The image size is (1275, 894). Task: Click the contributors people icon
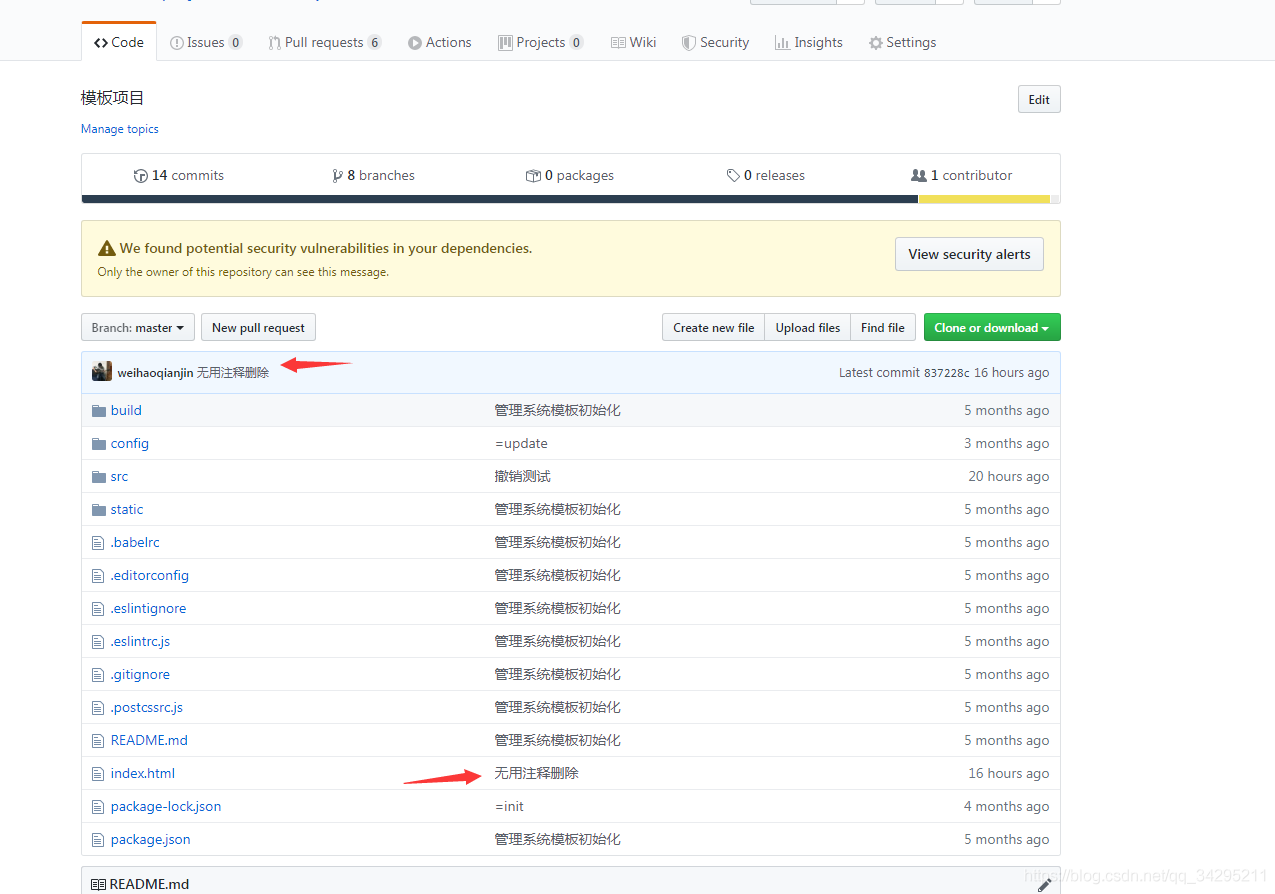(x=918, y=176)
